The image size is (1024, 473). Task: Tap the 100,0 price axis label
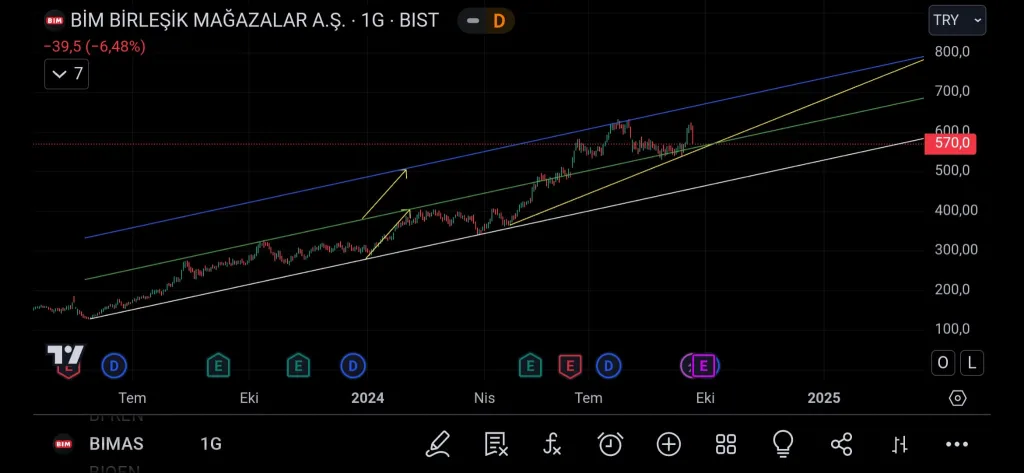tap(952, 329)
